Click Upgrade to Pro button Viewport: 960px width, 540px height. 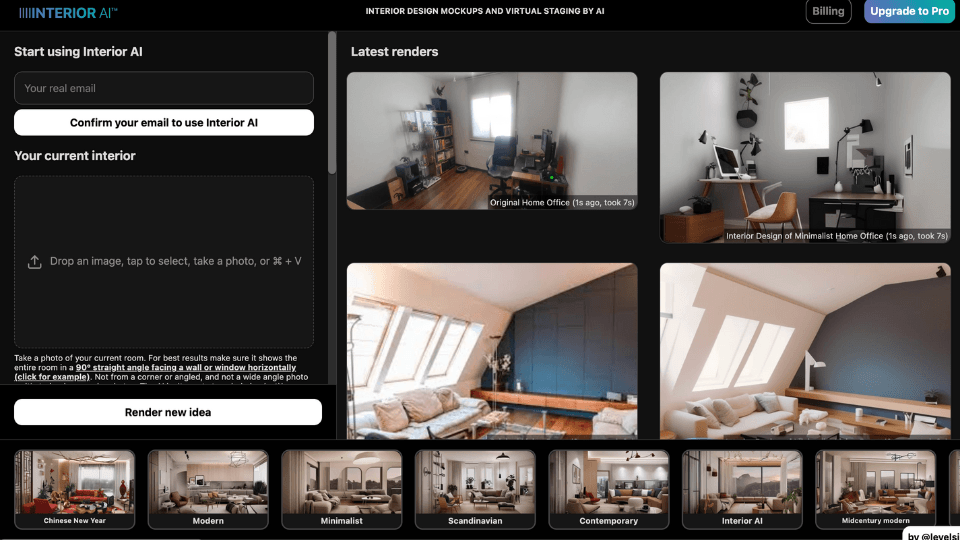point(909,11)
